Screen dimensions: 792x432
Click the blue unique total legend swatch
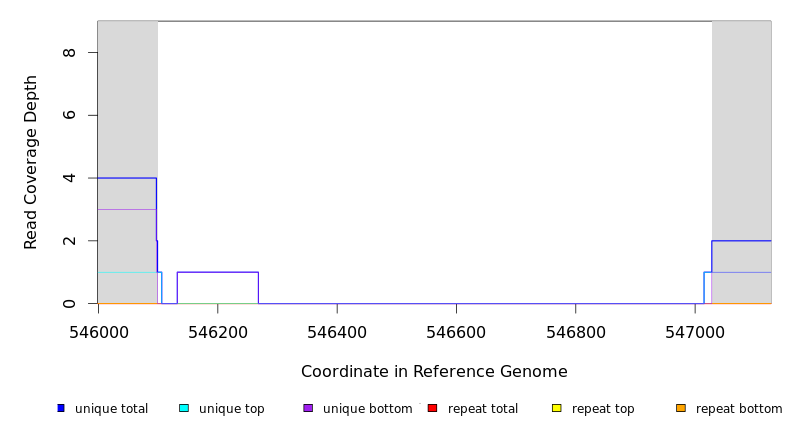pyautogui.click(x=61, y=408)
